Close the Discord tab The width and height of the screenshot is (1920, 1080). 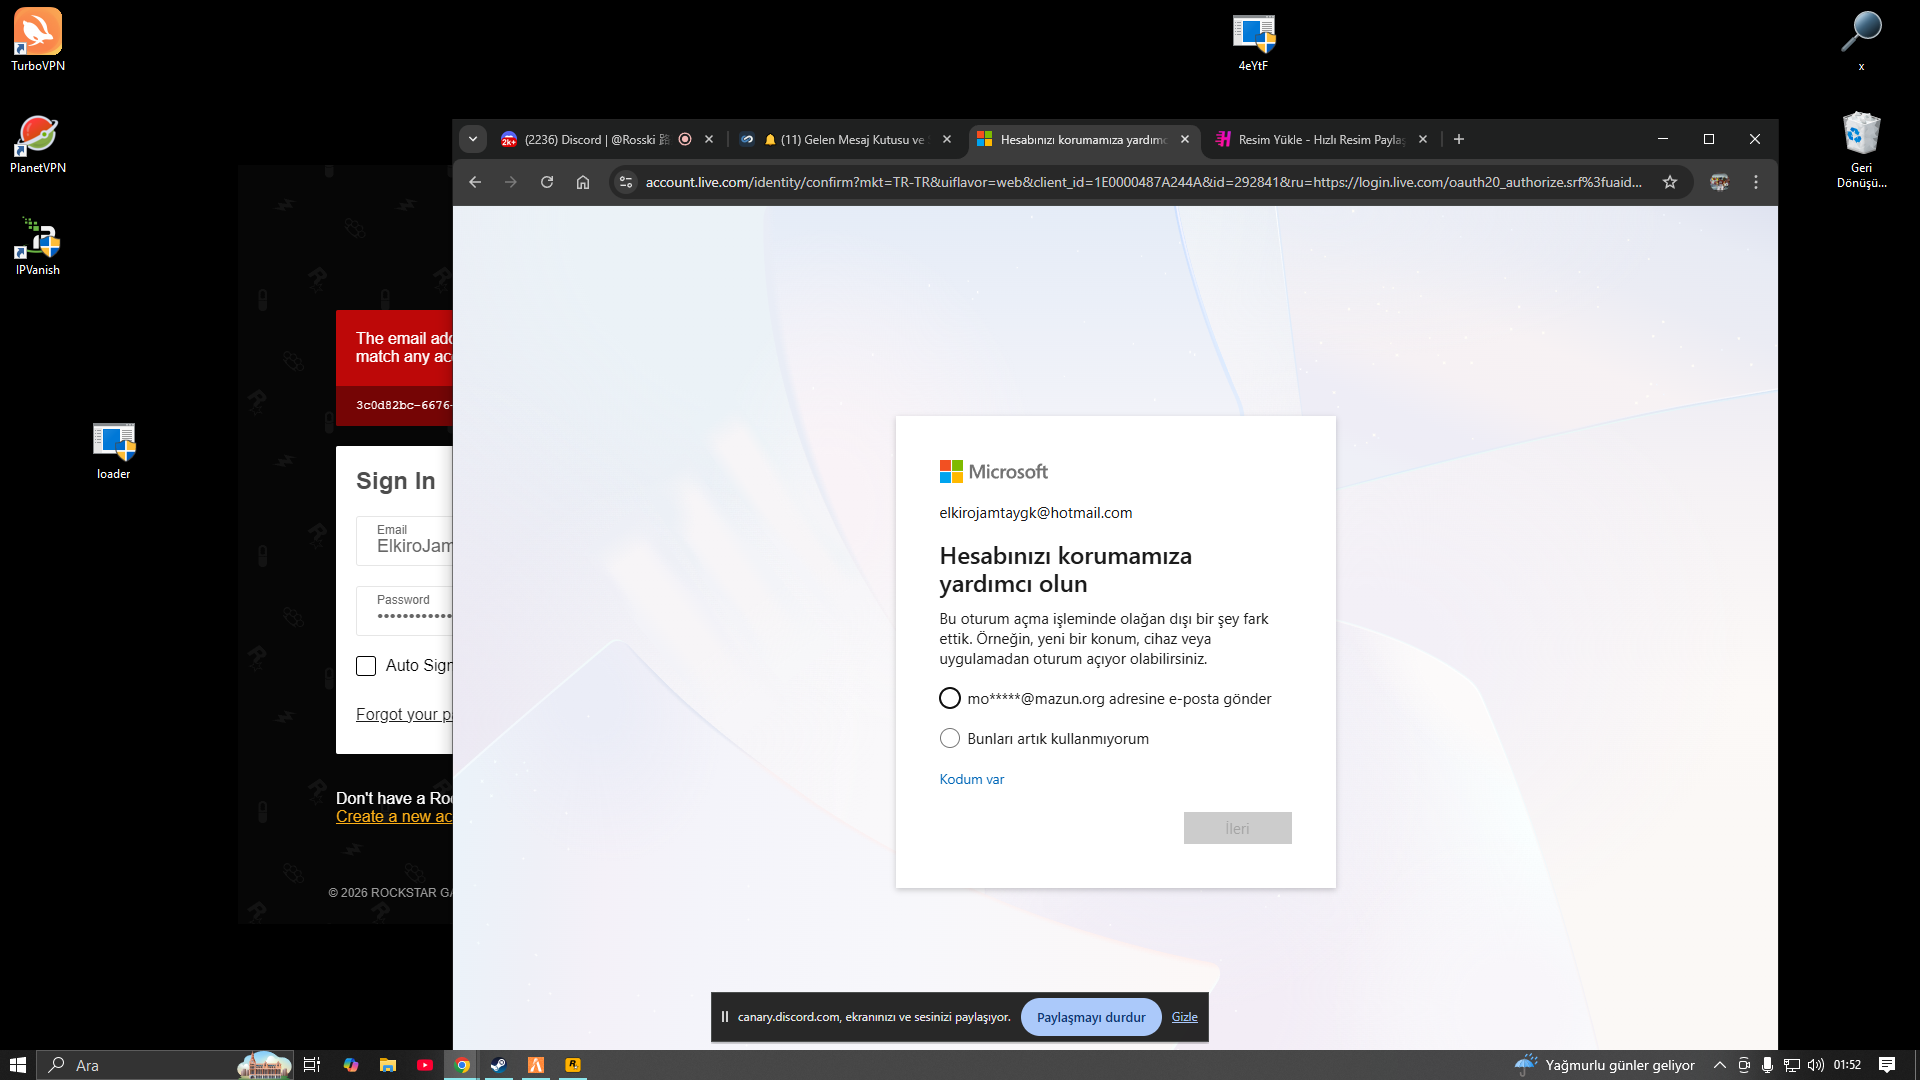coord(709,139)
